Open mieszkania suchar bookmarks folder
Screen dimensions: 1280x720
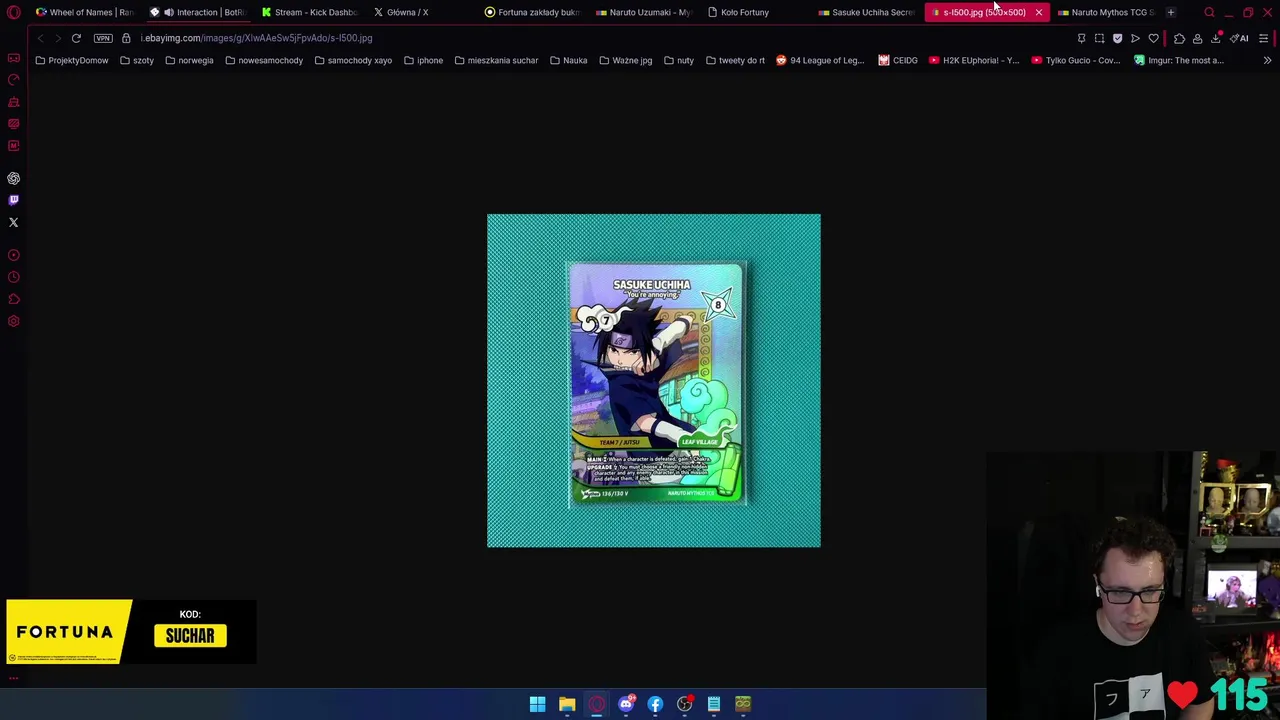496,60
